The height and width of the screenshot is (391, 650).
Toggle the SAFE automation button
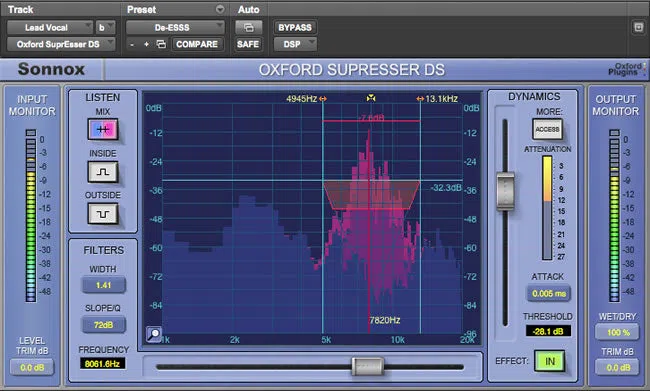tap(248, 44)
